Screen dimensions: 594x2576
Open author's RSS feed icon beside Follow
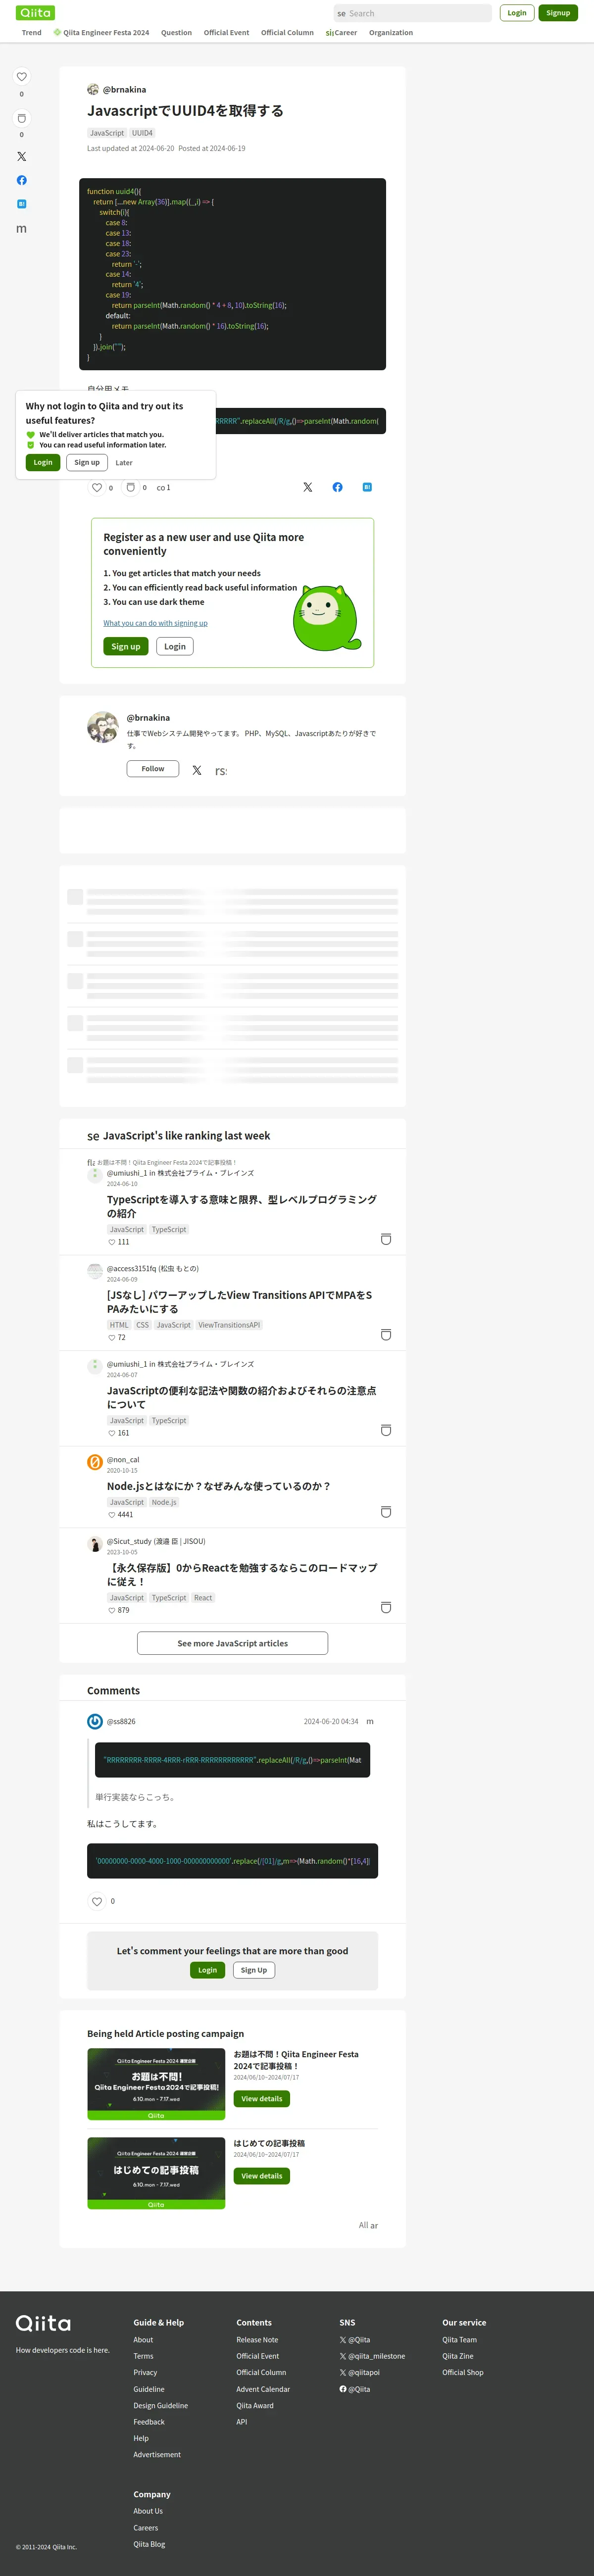click(221, 771)
